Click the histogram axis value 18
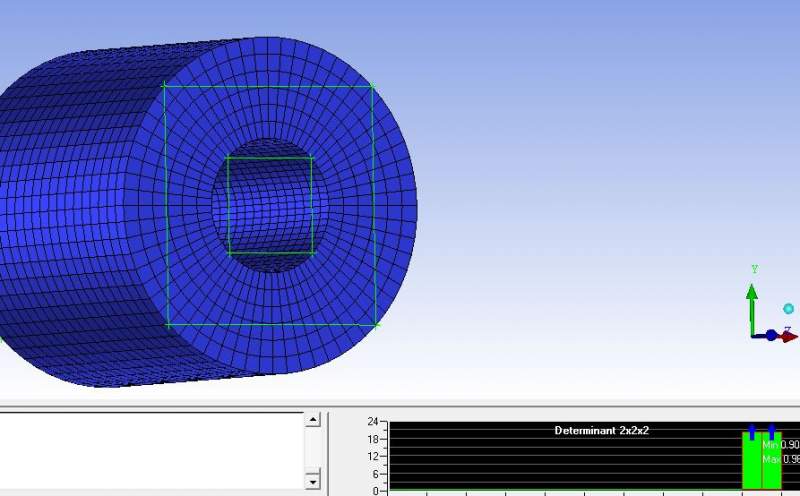 tap(372, 439)
